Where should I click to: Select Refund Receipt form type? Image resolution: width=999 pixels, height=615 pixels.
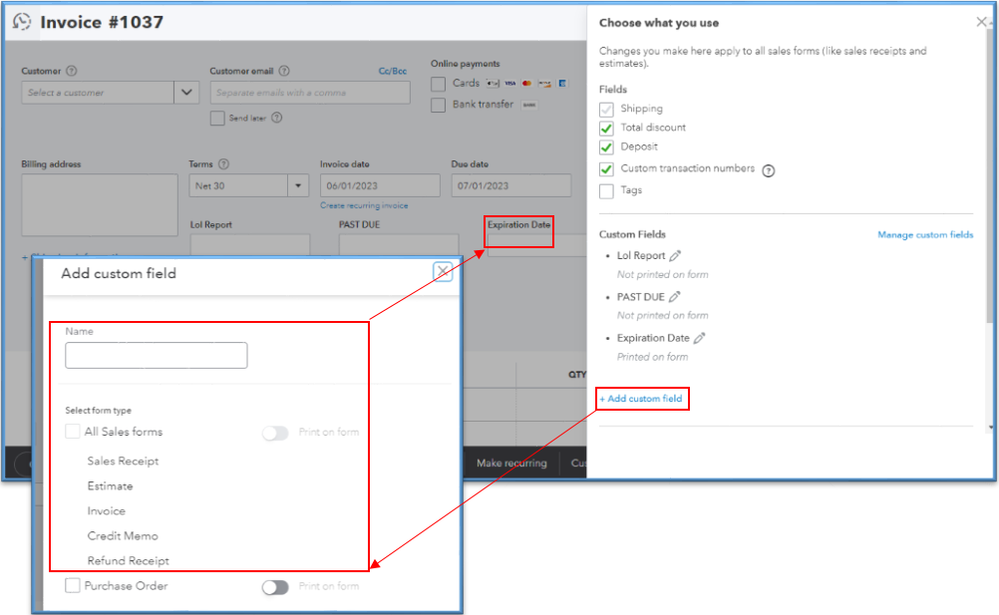click(128, 560)
